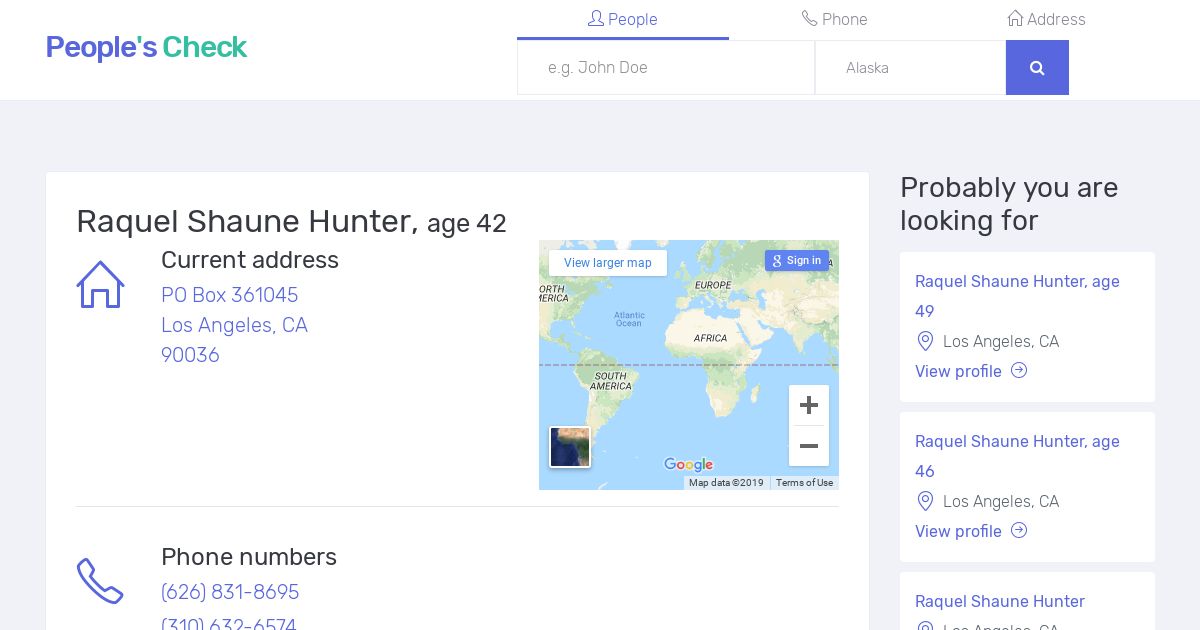The height and width of the screenshot is (630, 1200).
Task: Switch the map to the satellite imagery thumbnail
Action: (570, 447)
